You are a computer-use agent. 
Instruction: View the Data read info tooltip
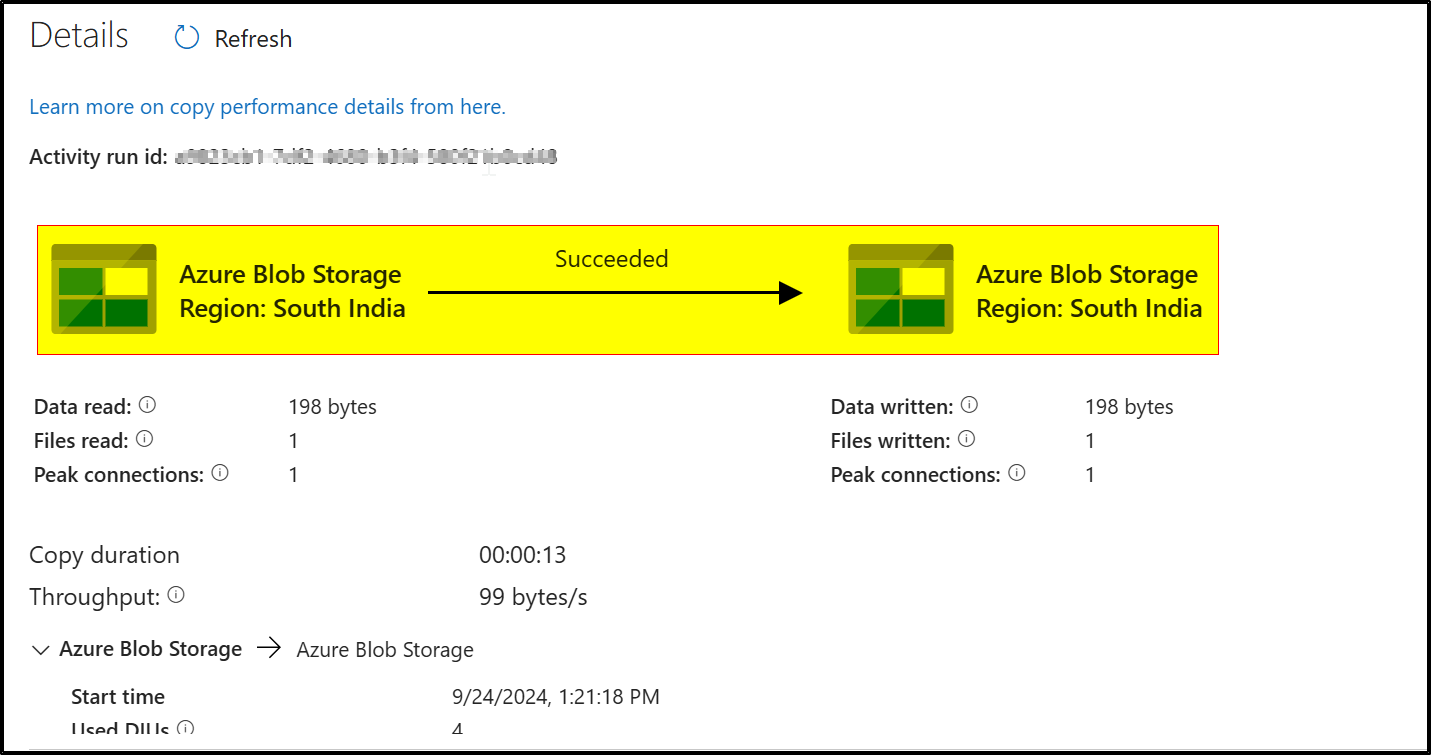147,404
